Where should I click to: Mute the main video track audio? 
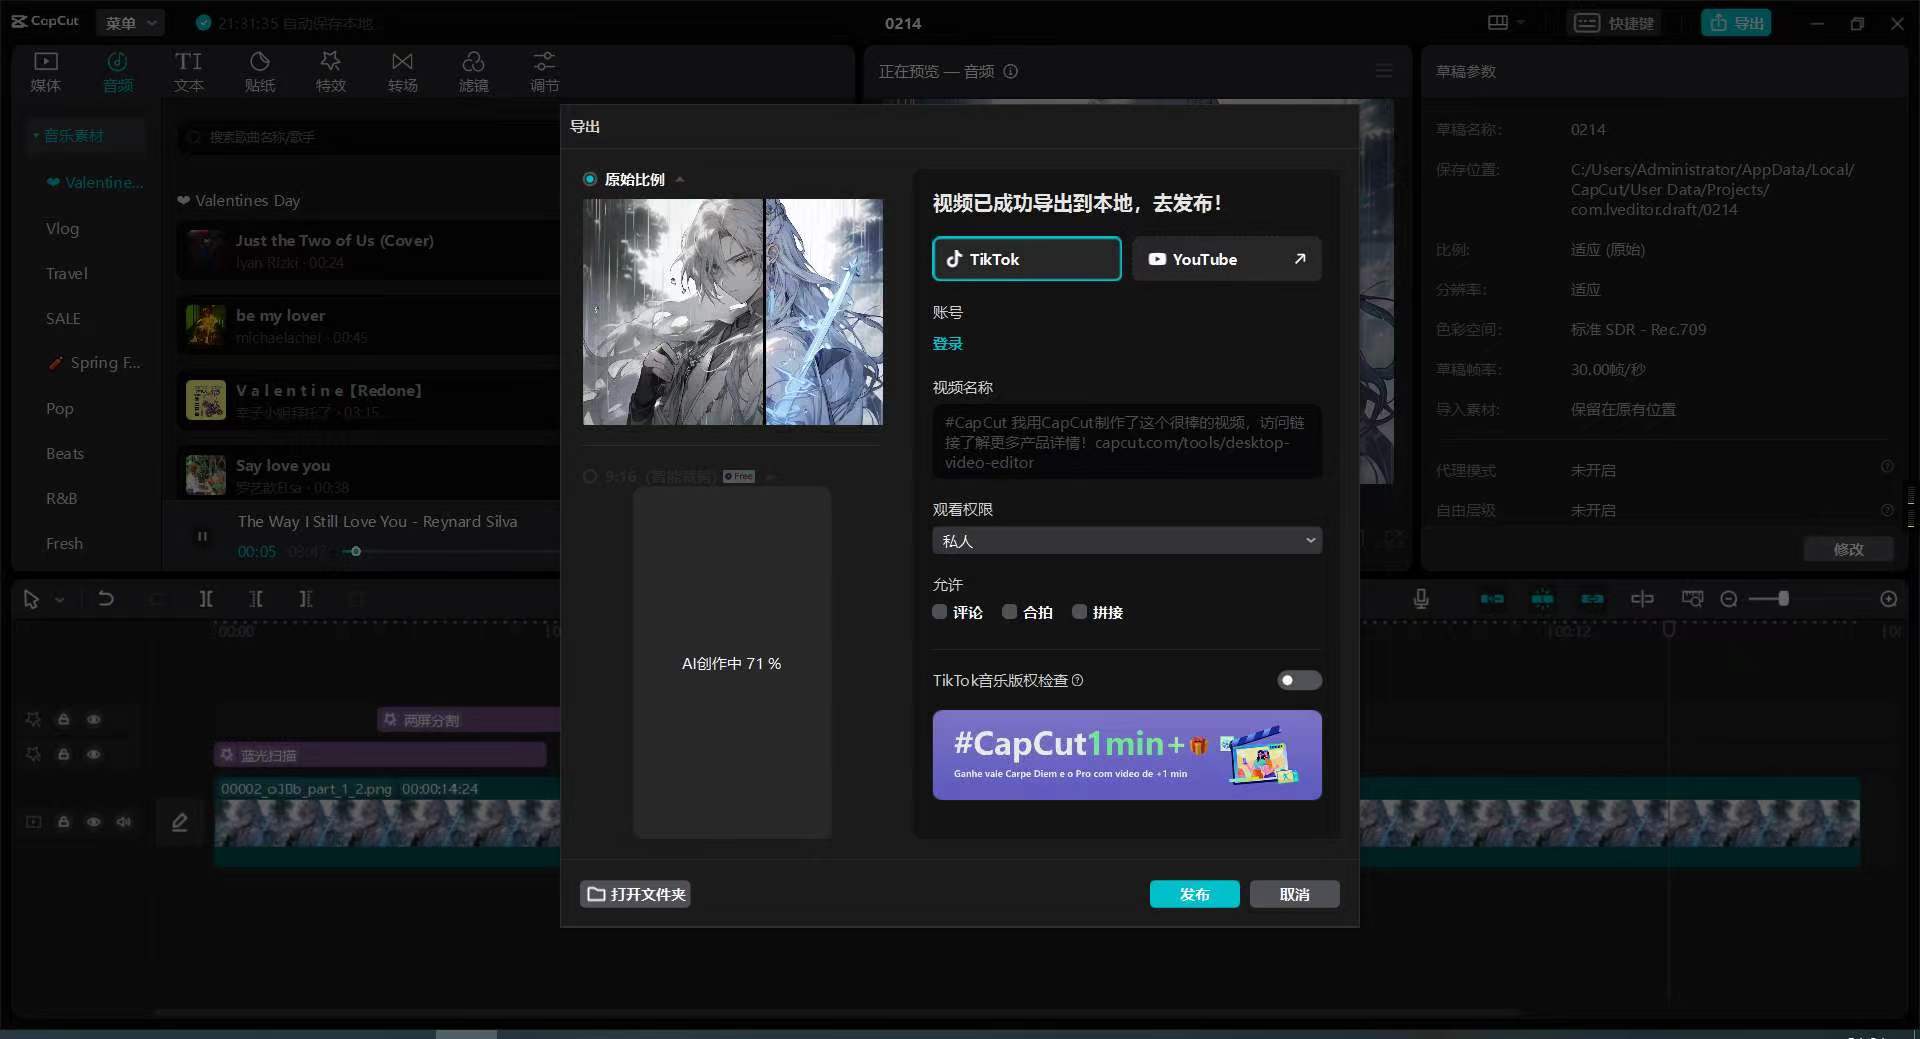(123, 822)
